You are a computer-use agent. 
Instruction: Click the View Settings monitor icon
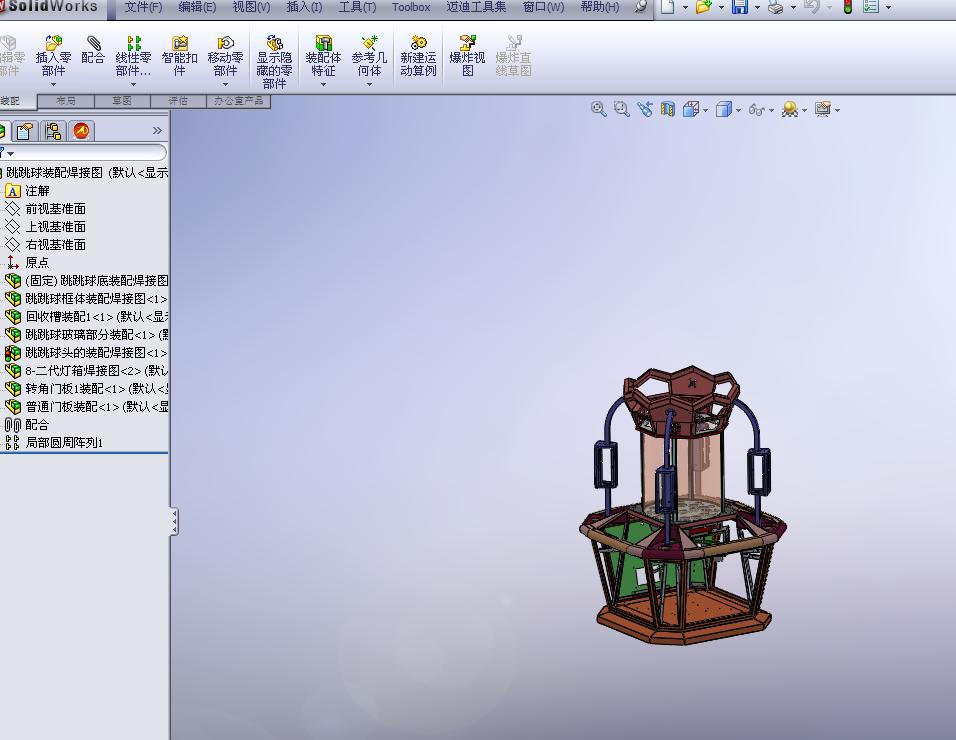click(823, 109)
